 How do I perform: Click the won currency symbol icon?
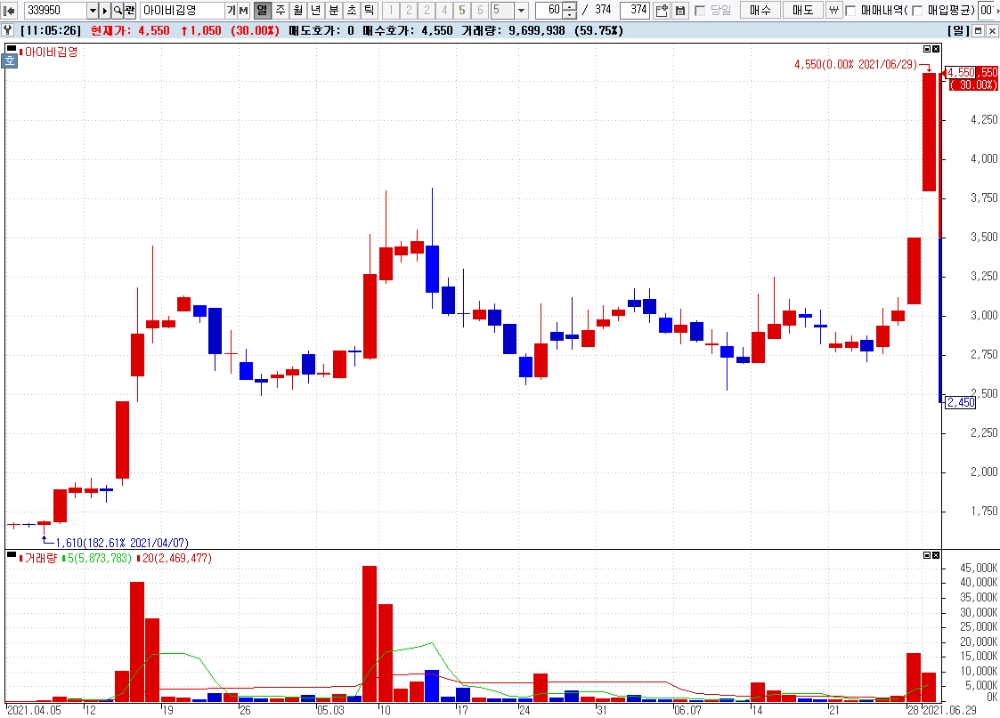tap(834, 10)
